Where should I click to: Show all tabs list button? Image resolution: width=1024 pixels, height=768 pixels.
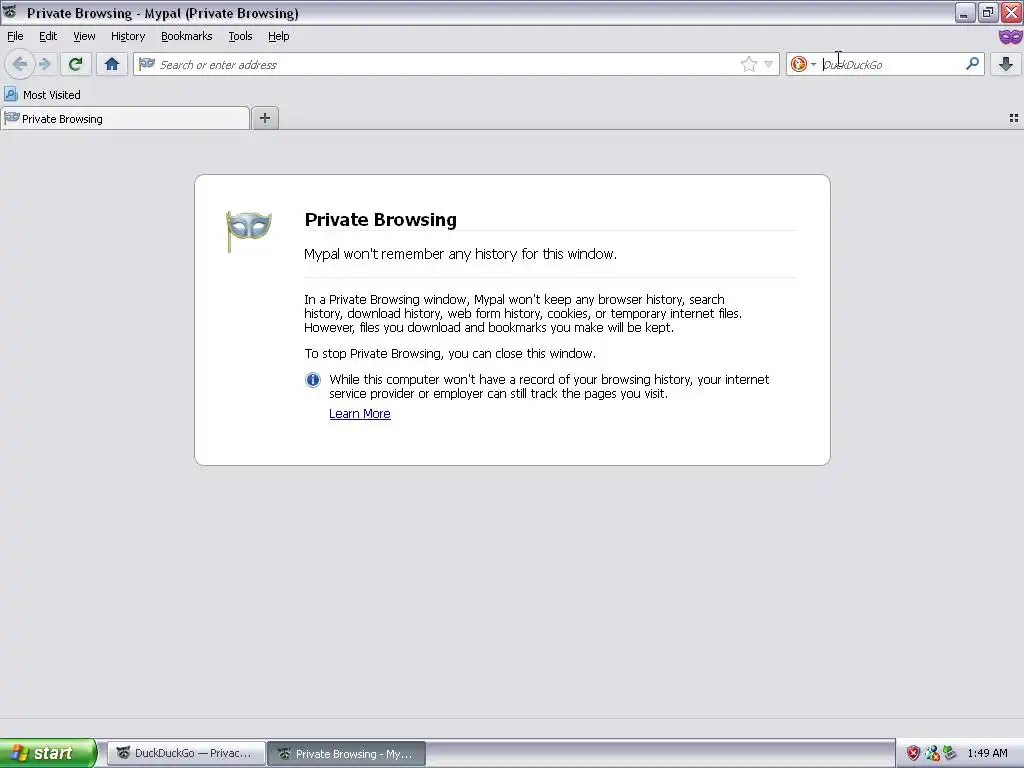tap(1014, 118)
